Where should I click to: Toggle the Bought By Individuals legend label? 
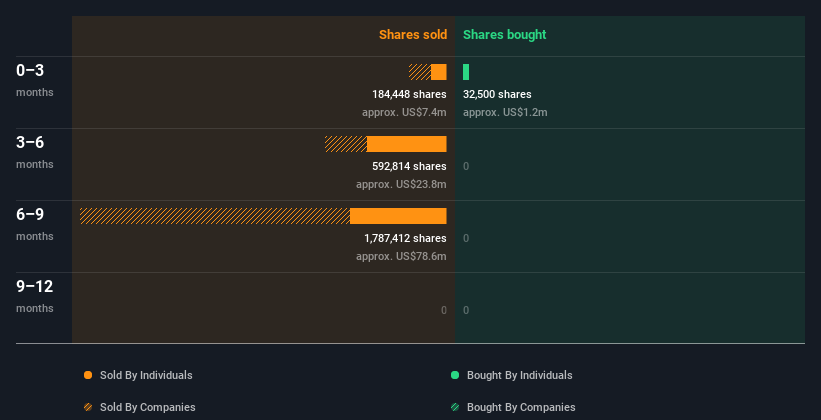pos(519,375)
